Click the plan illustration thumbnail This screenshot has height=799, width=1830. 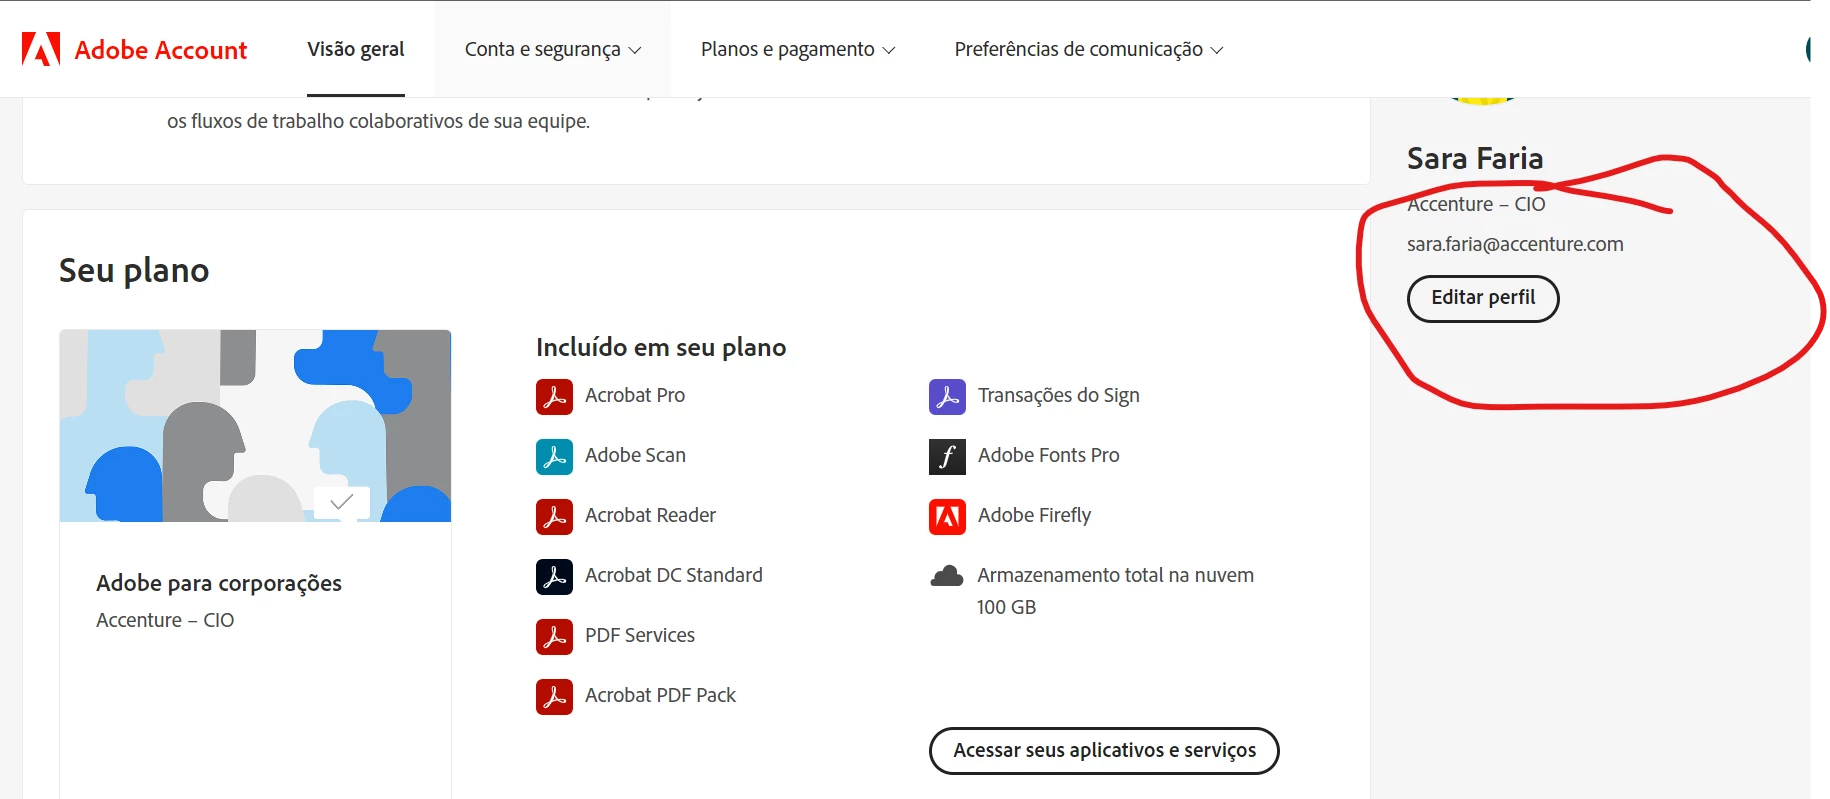[255, 426]
